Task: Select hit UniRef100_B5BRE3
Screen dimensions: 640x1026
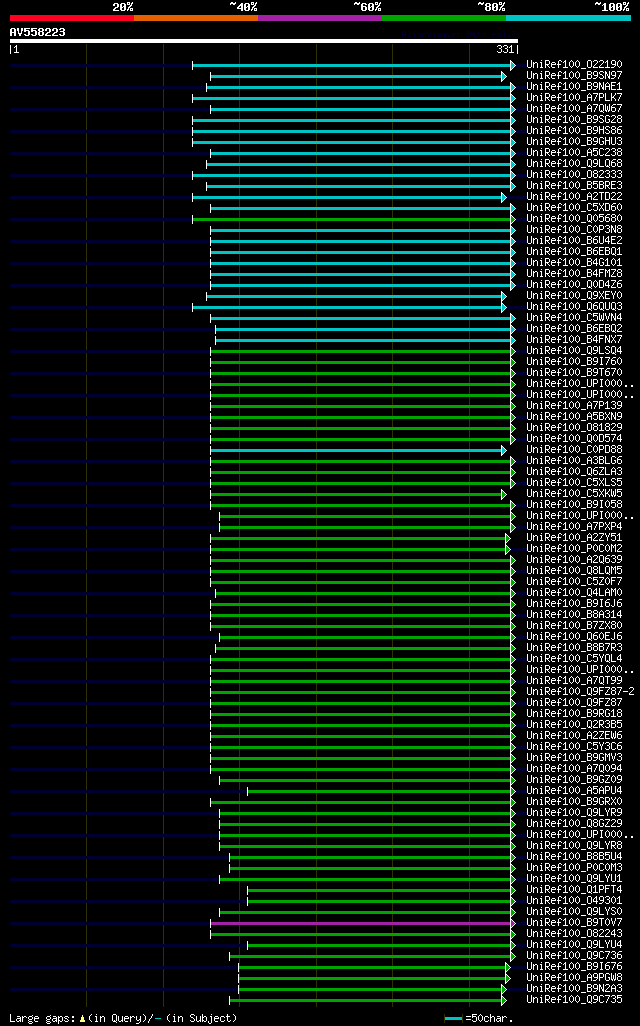Action: coord(574,185)
